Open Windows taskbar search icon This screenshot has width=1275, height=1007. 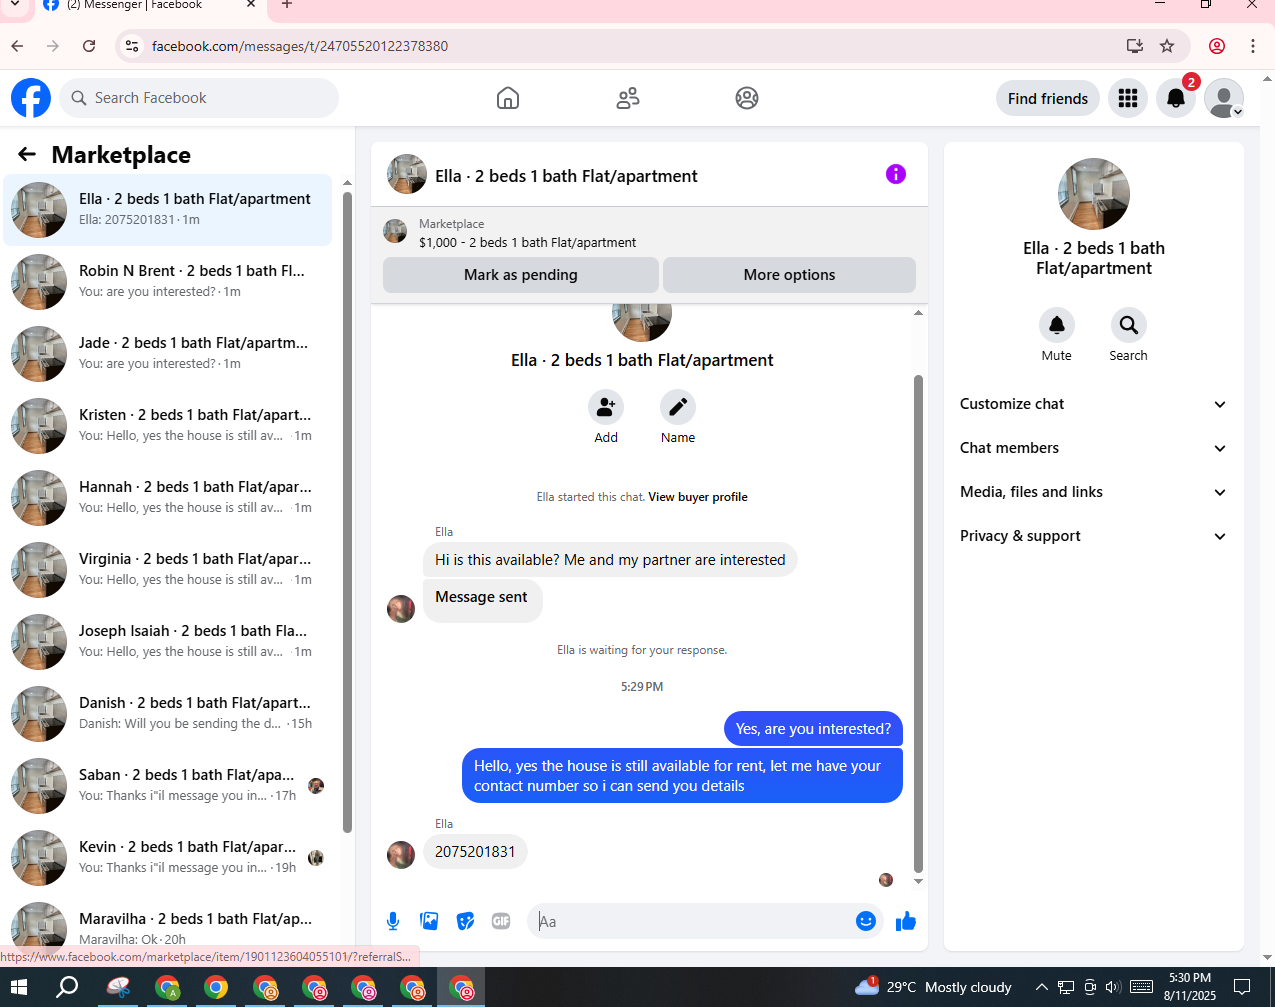point(67,988)
